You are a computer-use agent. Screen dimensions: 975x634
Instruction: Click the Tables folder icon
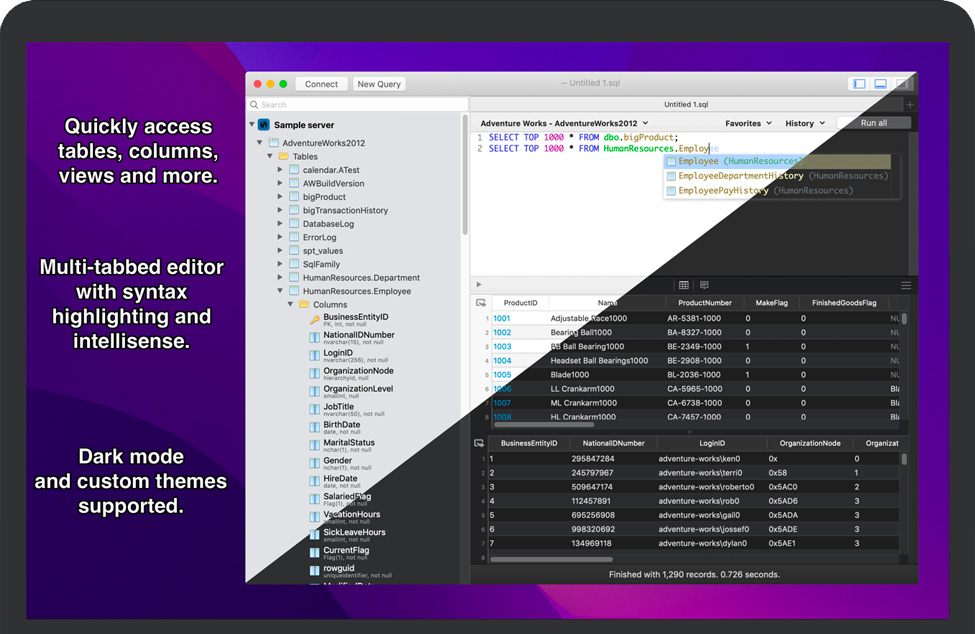pos(284,157)
